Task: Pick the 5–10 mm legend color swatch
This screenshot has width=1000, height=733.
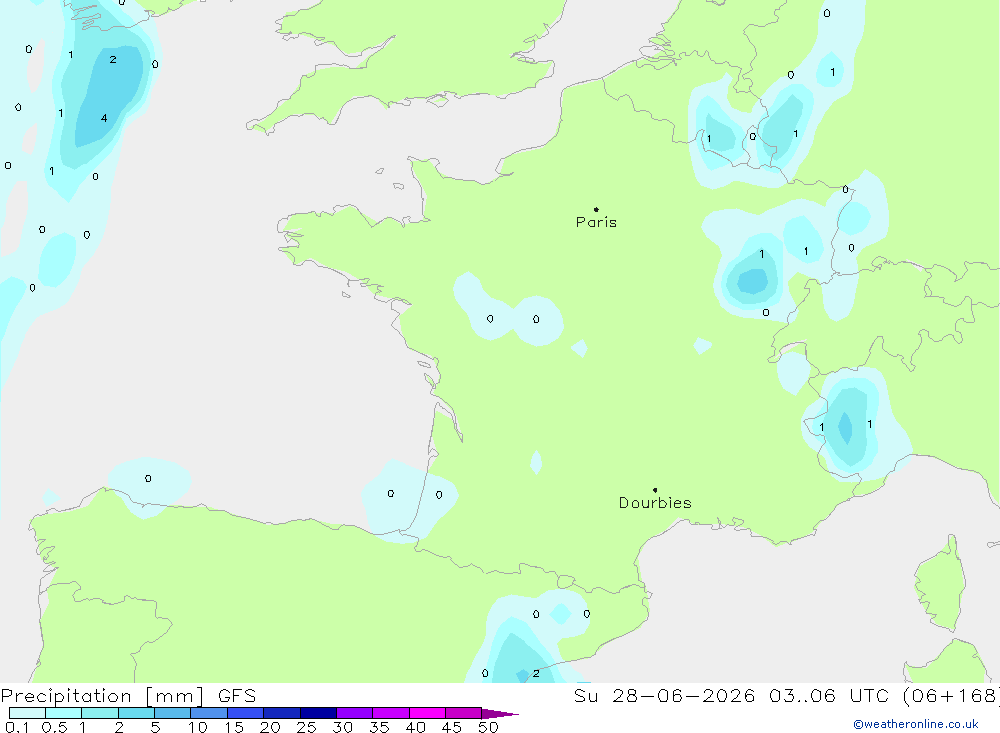Action: (x=172, y=713)
